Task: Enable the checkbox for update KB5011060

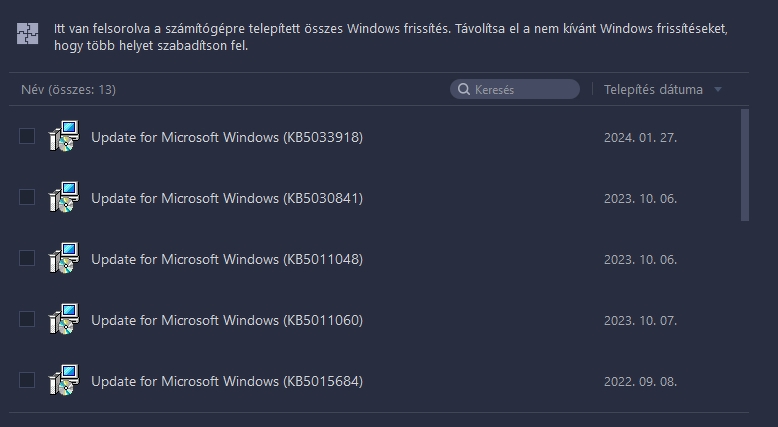Action: coord(27,319)
